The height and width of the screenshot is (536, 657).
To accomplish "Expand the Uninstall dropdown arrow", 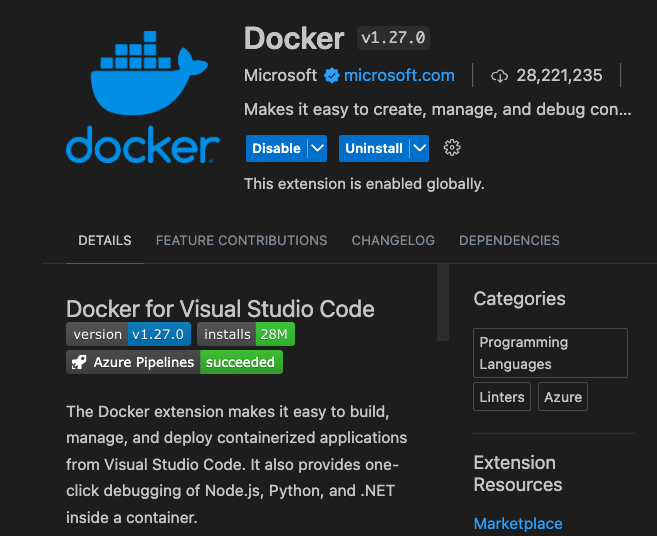I will [420, 148].
